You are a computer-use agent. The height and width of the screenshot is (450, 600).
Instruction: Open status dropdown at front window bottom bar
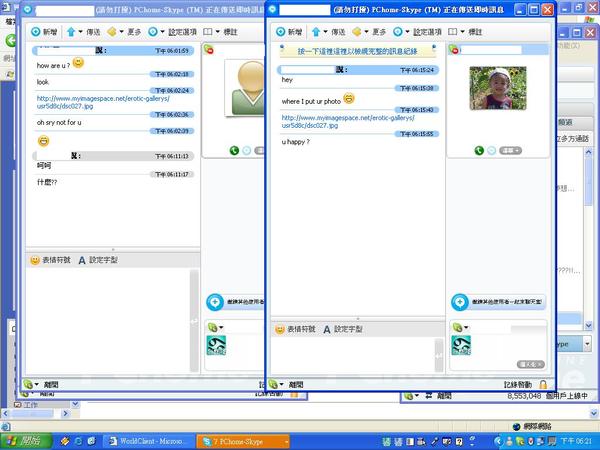282,384
